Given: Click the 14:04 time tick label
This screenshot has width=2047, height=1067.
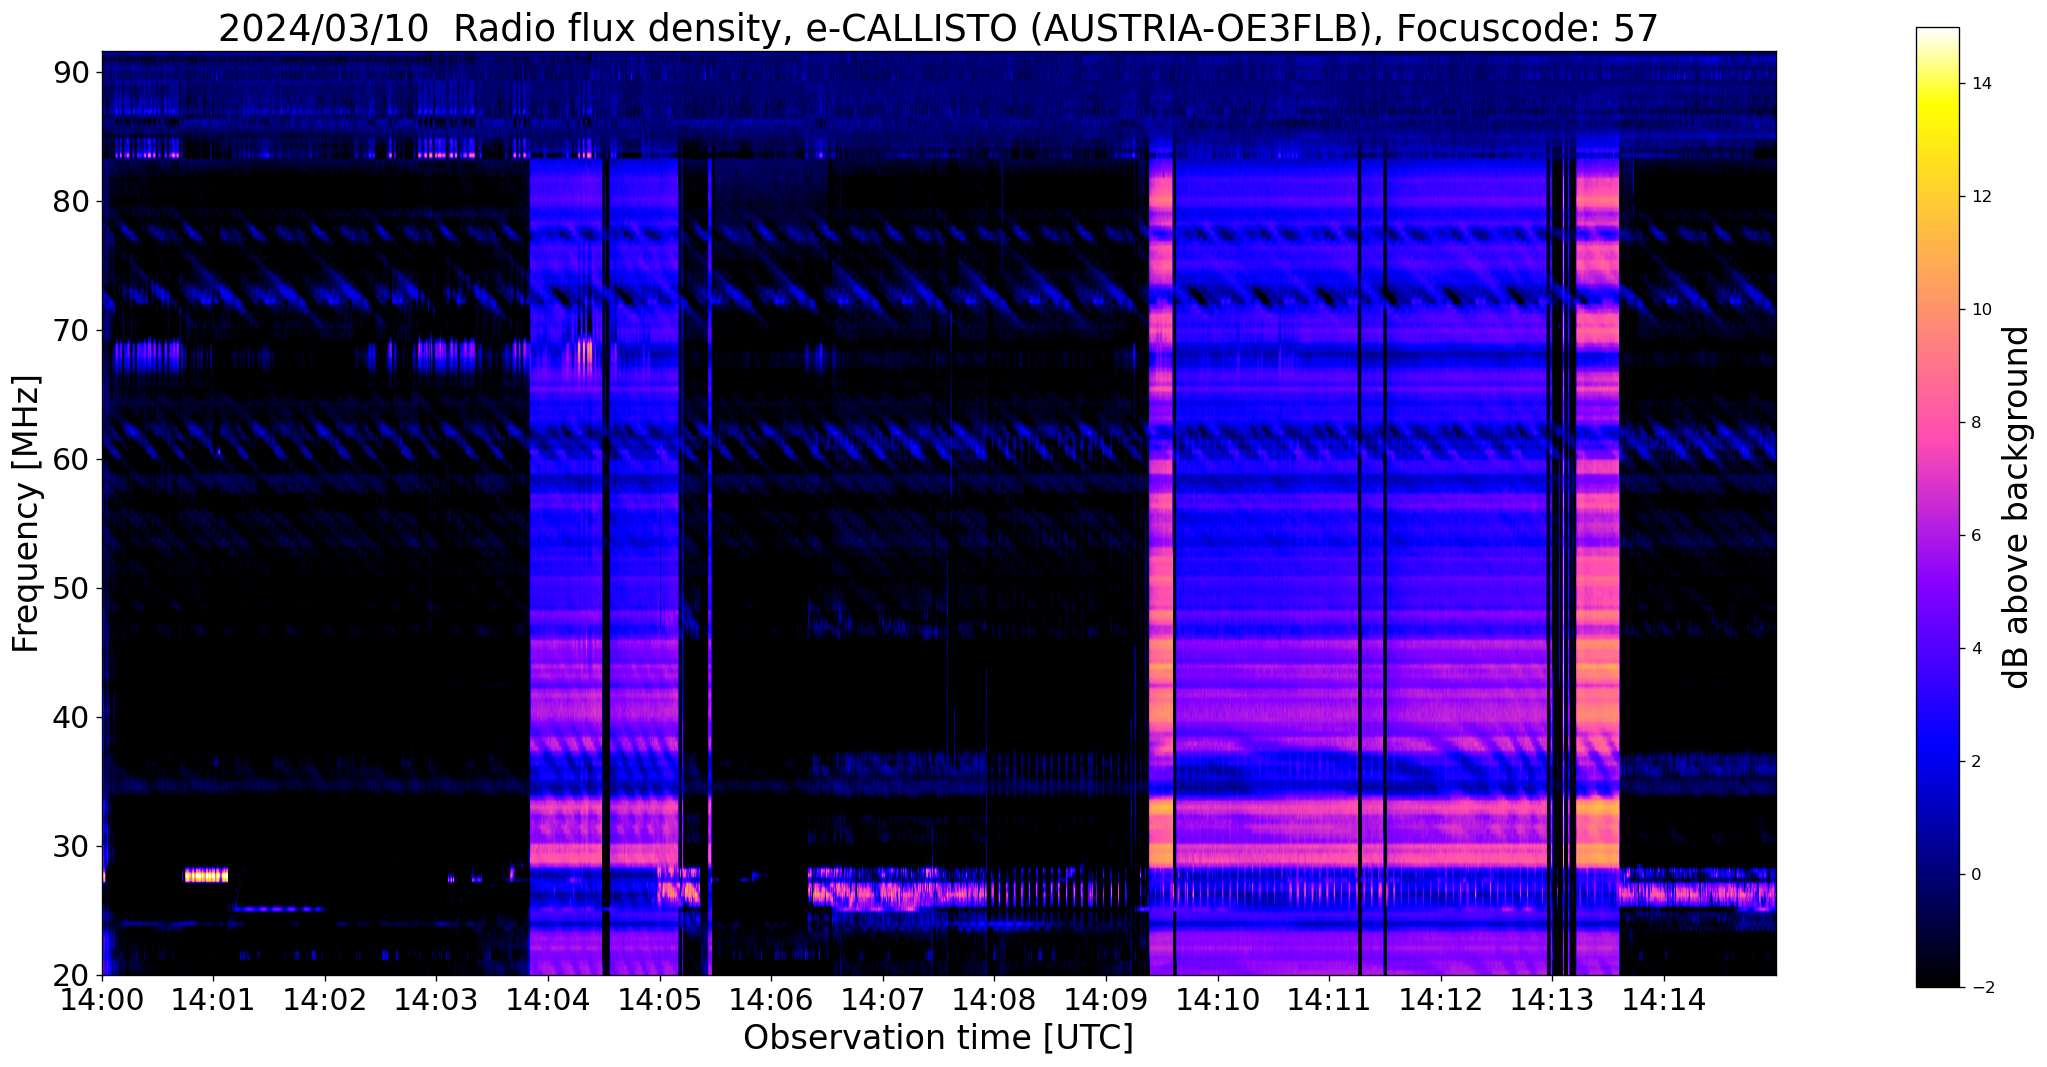Looking at the screenshot, I should point(548,1000).
